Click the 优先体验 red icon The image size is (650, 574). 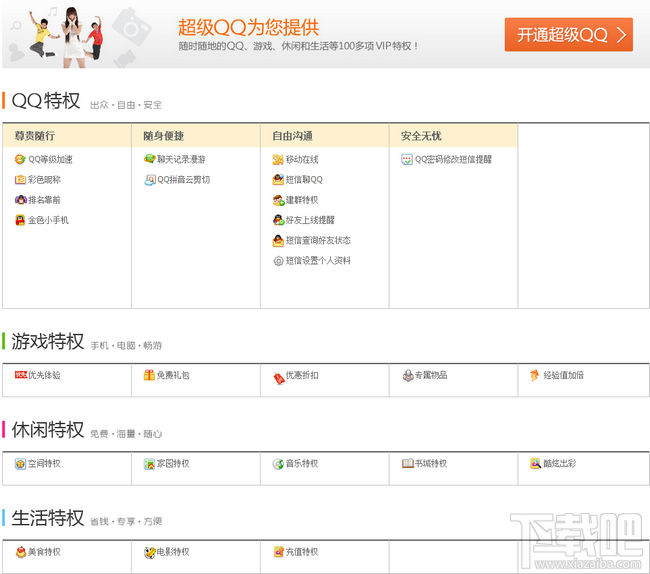pyautogui.click(x=21, y=375)
